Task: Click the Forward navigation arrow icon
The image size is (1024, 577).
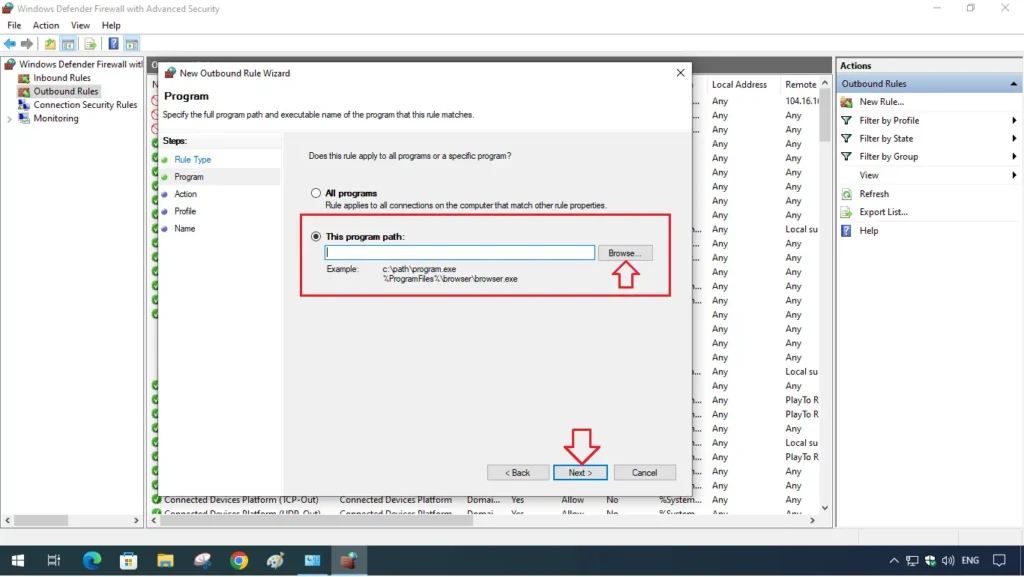Action: (x=26, y=43)
